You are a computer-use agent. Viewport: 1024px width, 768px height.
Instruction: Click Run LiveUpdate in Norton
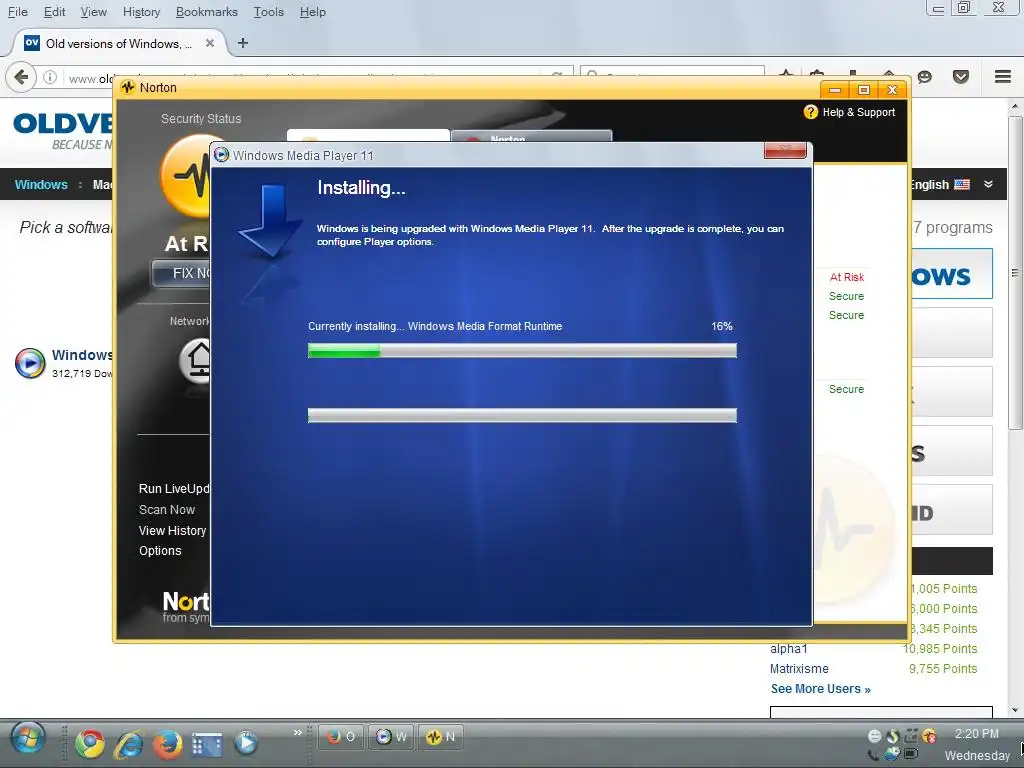pyautogui.click(x=174, y=488)
